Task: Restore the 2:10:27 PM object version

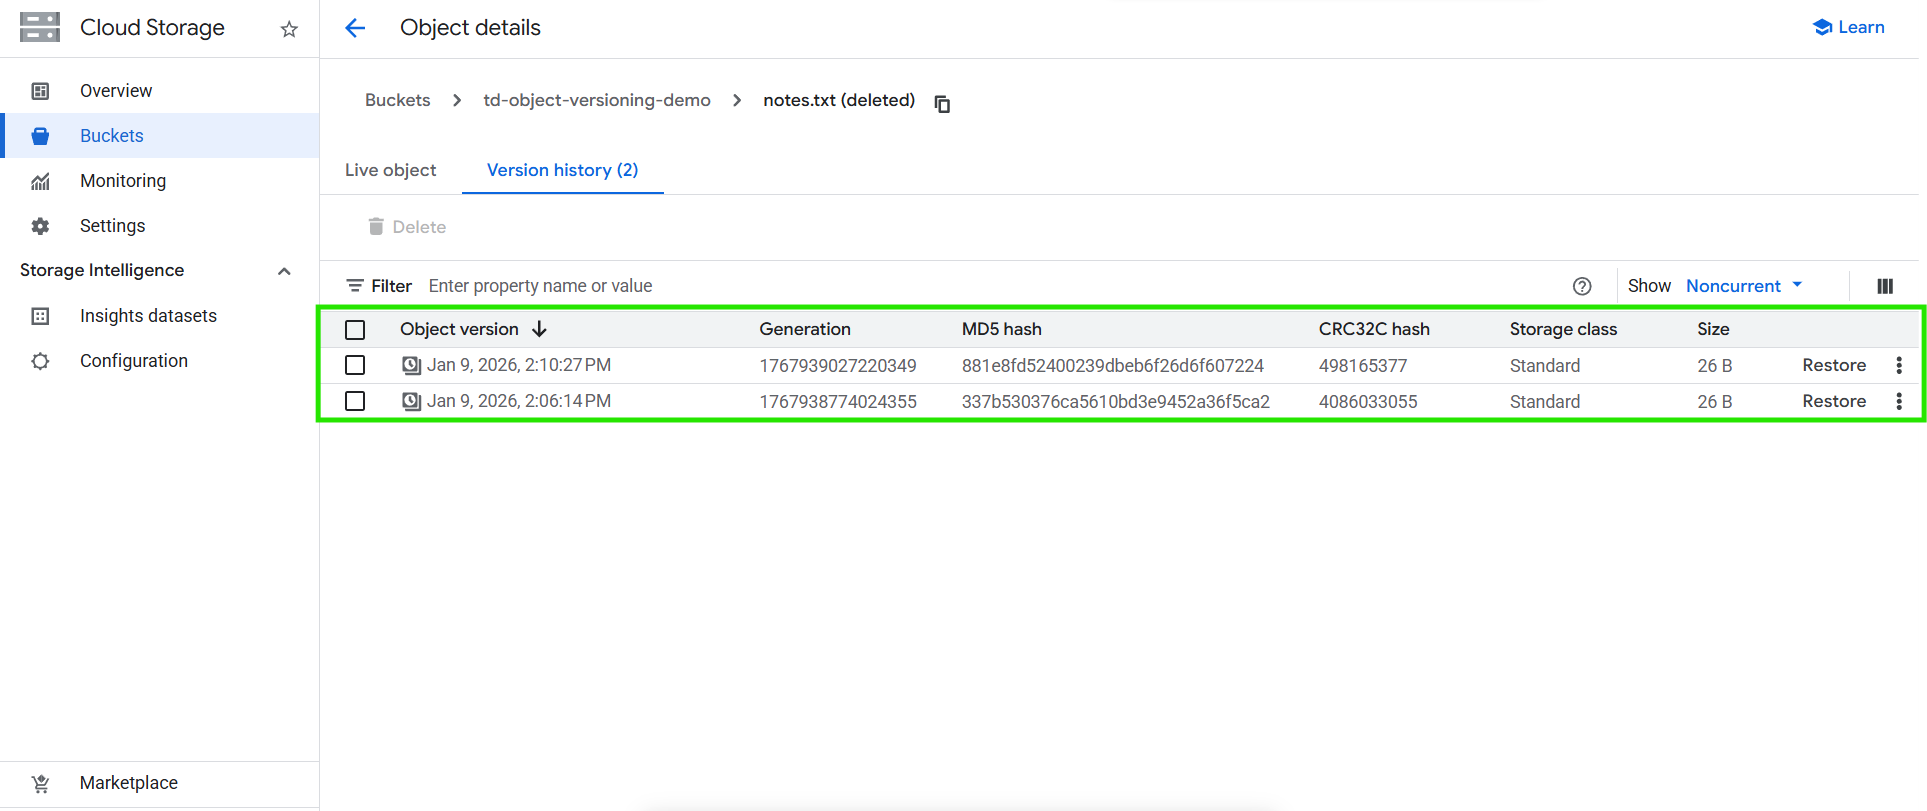Action: 1833,366
